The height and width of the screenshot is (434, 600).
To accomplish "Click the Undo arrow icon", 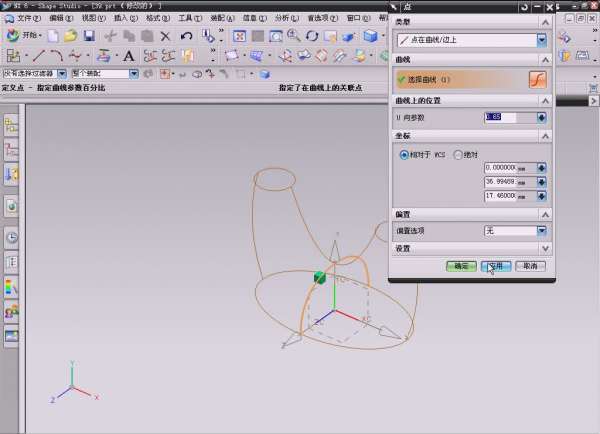I will click(187, 36).
